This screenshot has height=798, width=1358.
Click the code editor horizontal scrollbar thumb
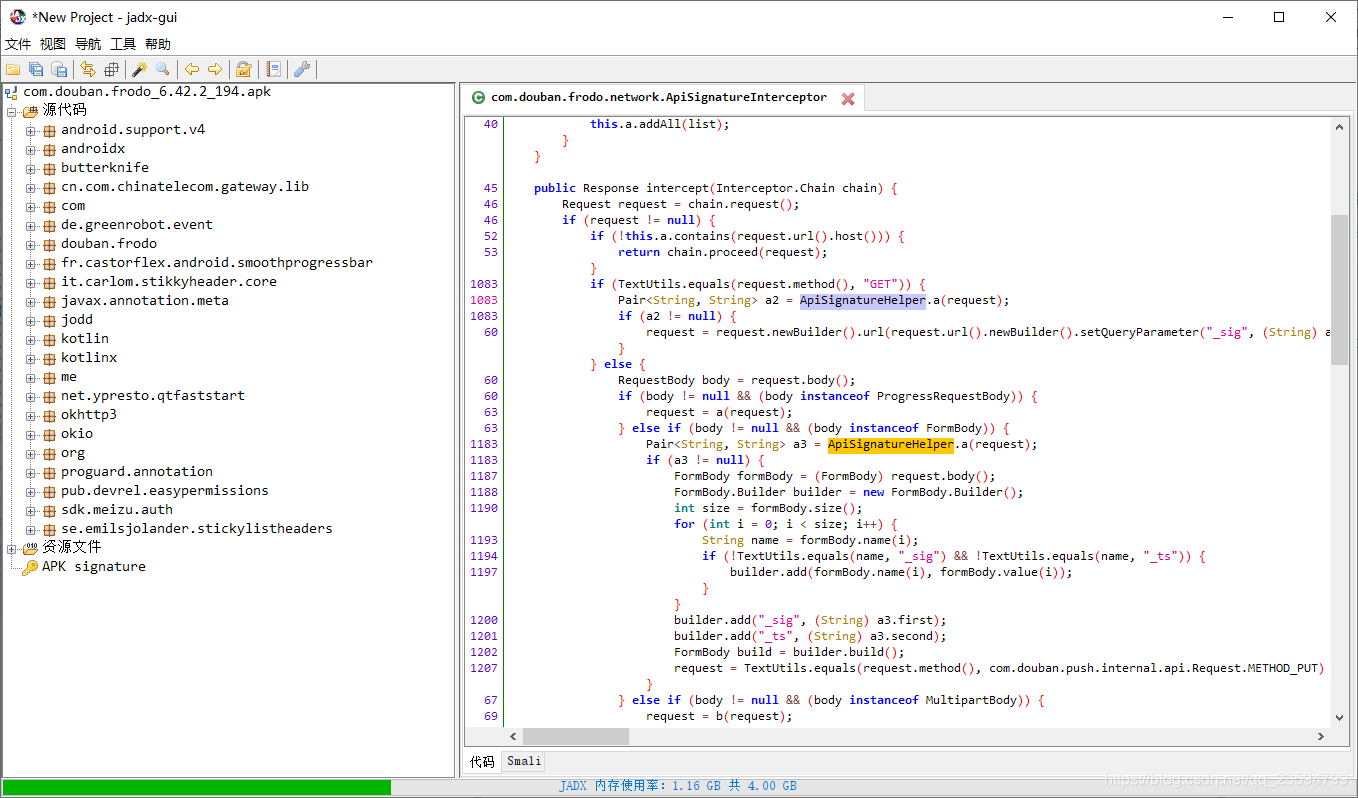point(576,736)
